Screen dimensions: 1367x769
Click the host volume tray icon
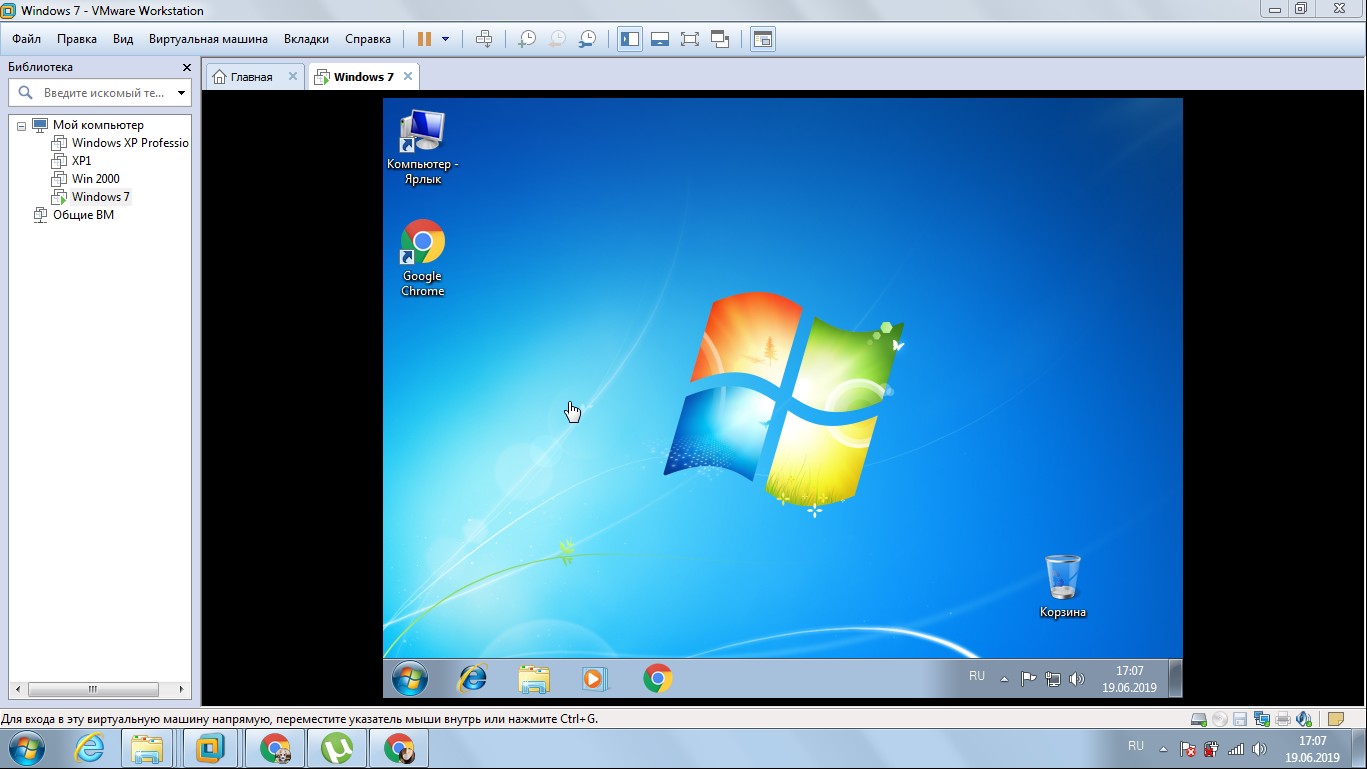[1259, 749]
